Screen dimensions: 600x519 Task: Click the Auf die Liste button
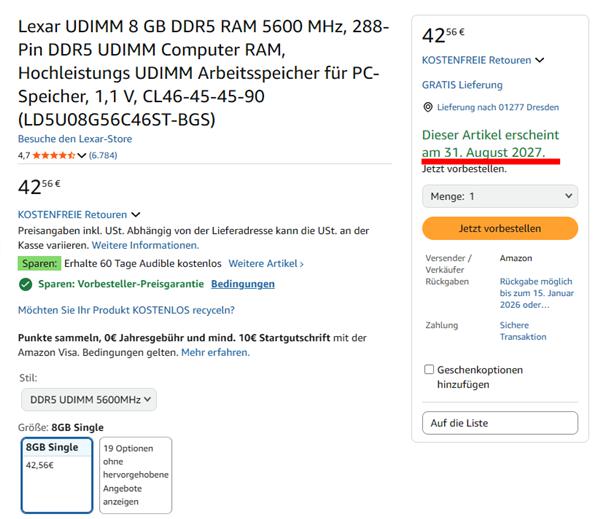coord(499,423)
